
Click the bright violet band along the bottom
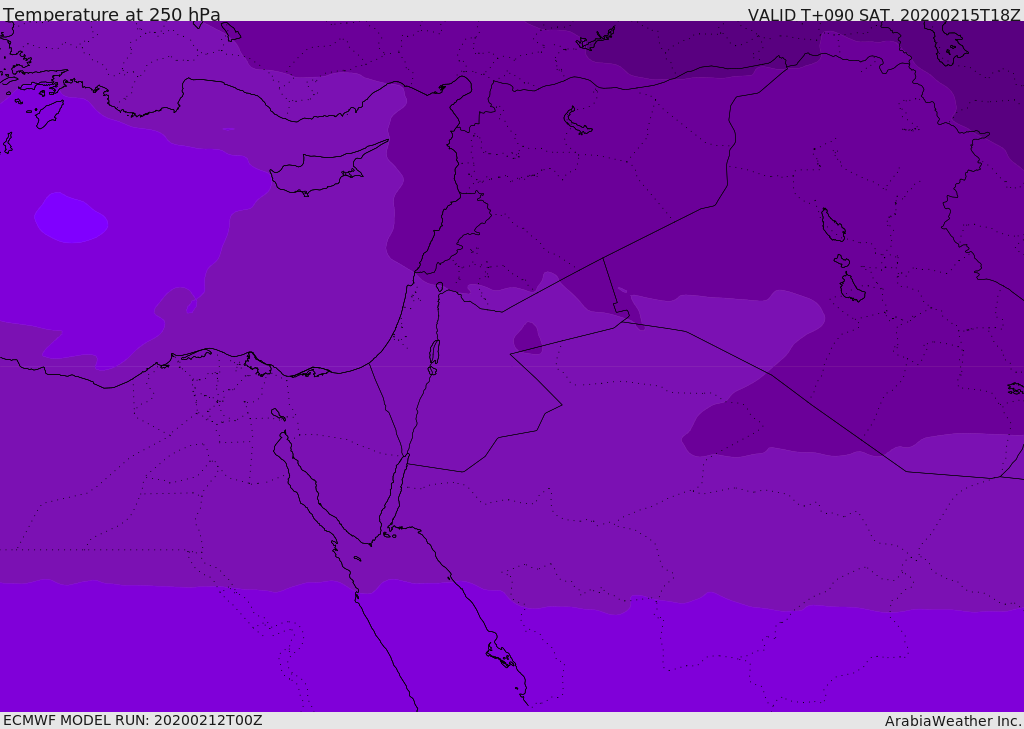200,650
